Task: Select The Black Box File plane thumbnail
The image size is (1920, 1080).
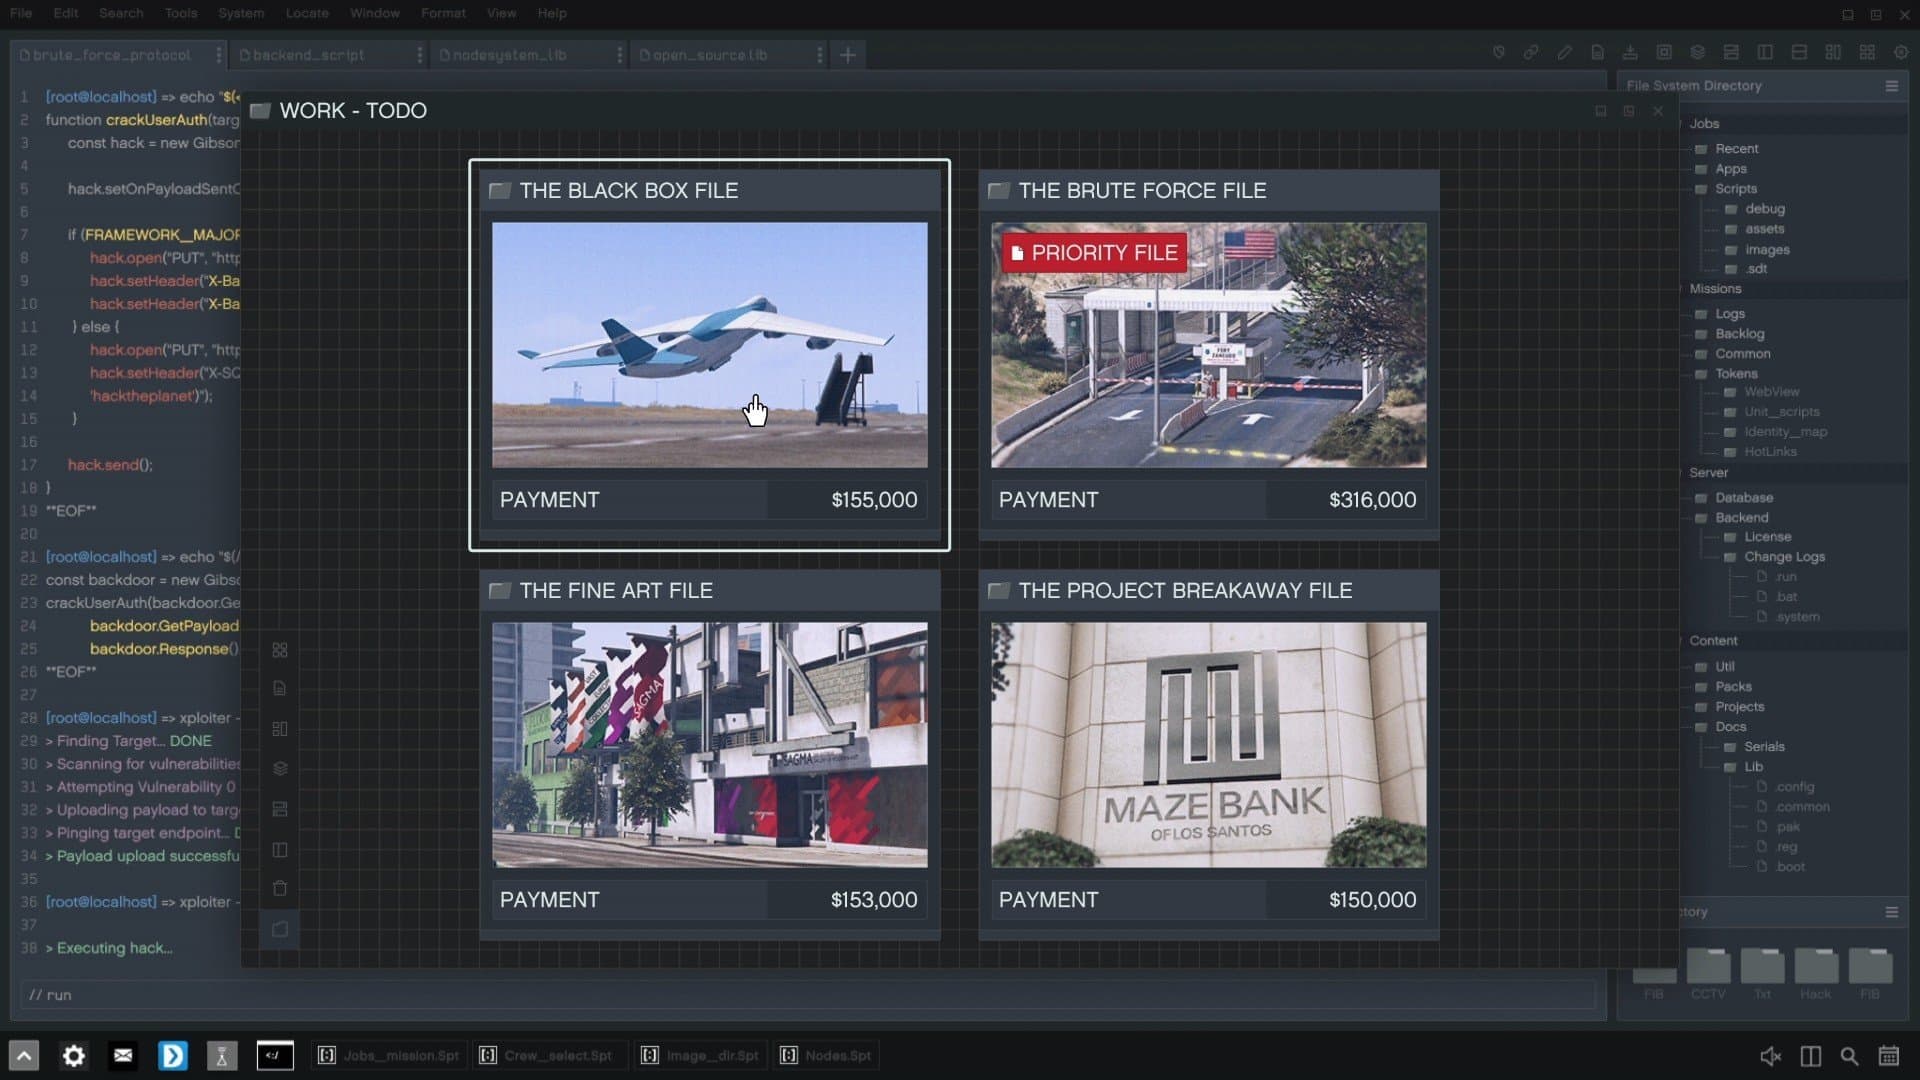Action: point(709,345)
